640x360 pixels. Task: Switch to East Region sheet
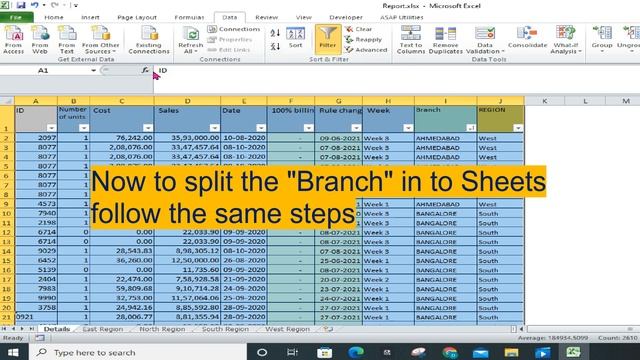click(102, 329)
